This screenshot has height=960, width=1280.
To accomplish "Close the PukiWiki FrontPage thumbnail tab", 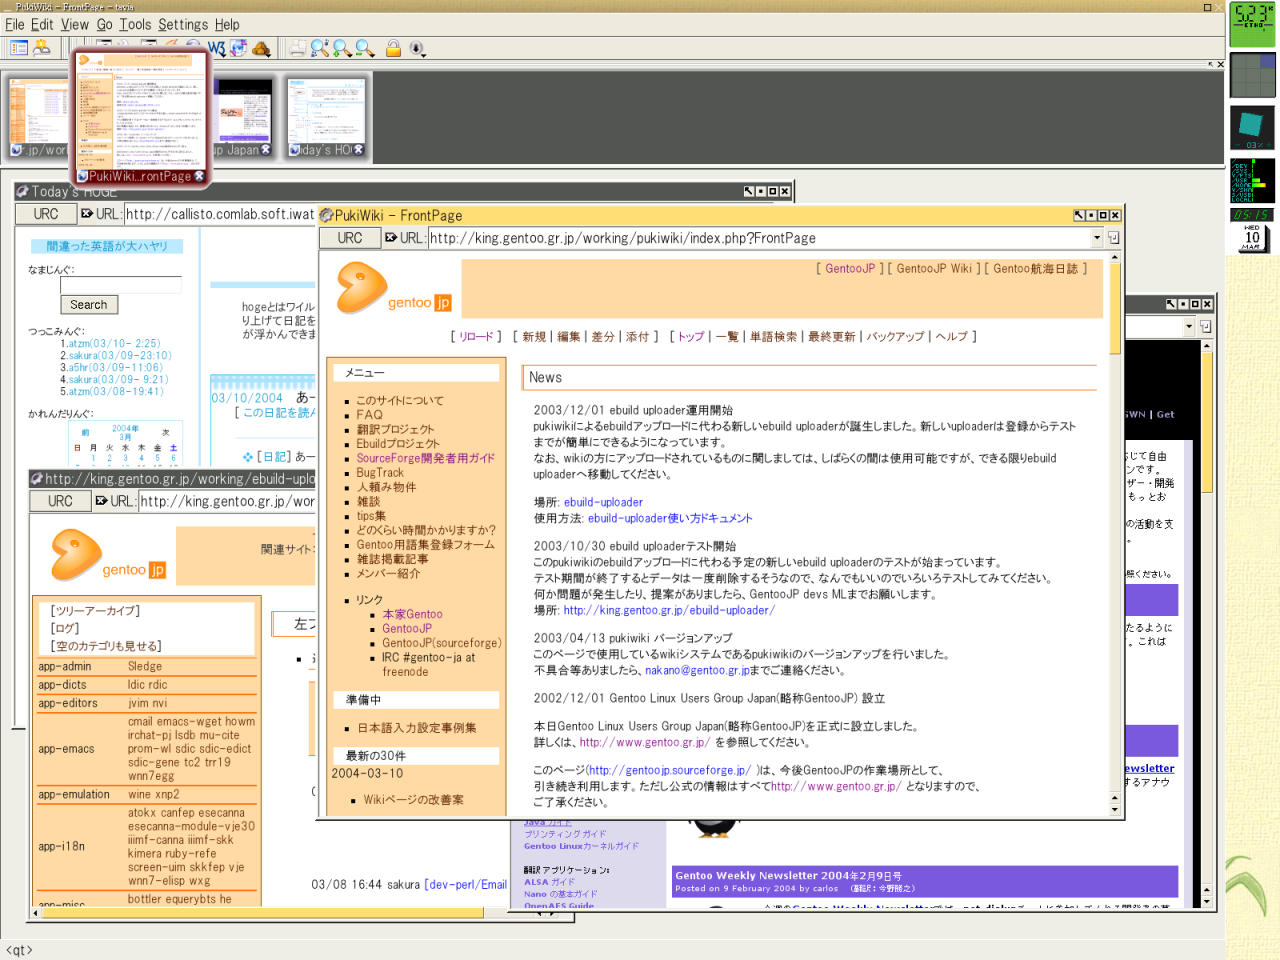I will click(x=199, y=176).
